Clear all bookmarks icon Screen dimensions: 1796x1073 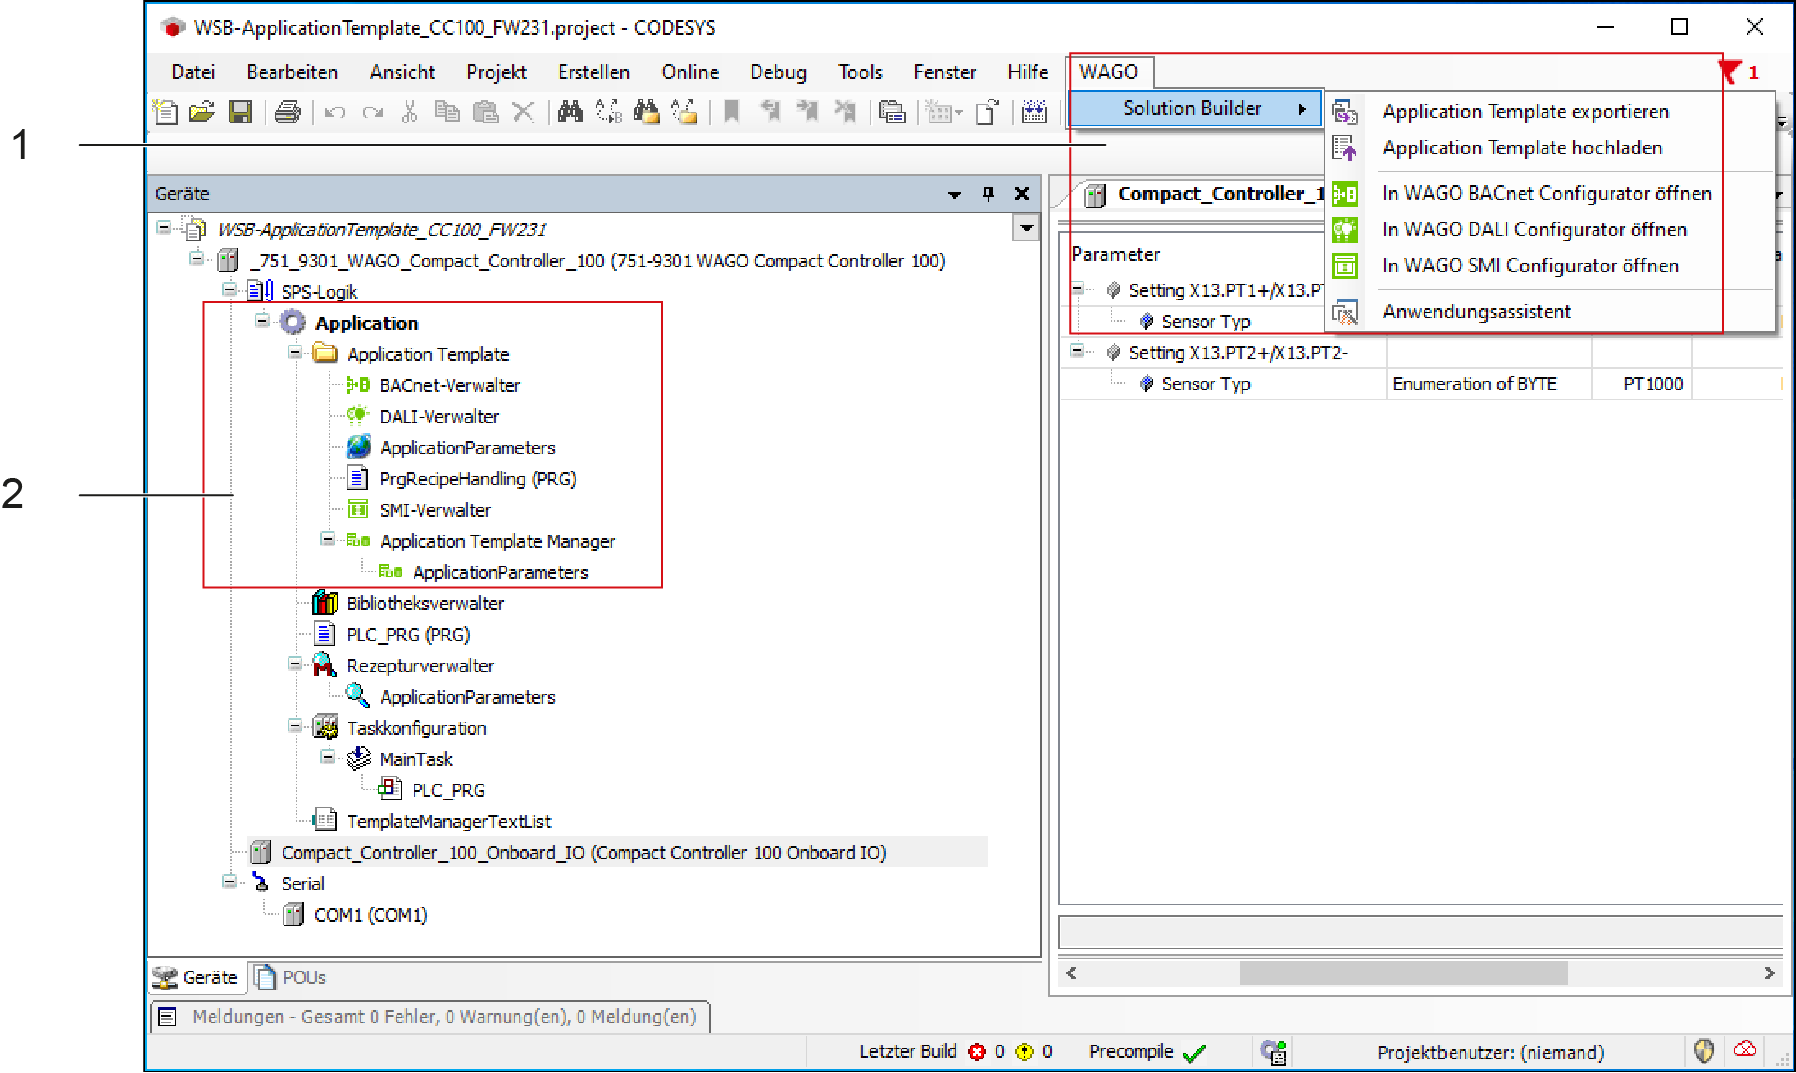coord(846,112)
